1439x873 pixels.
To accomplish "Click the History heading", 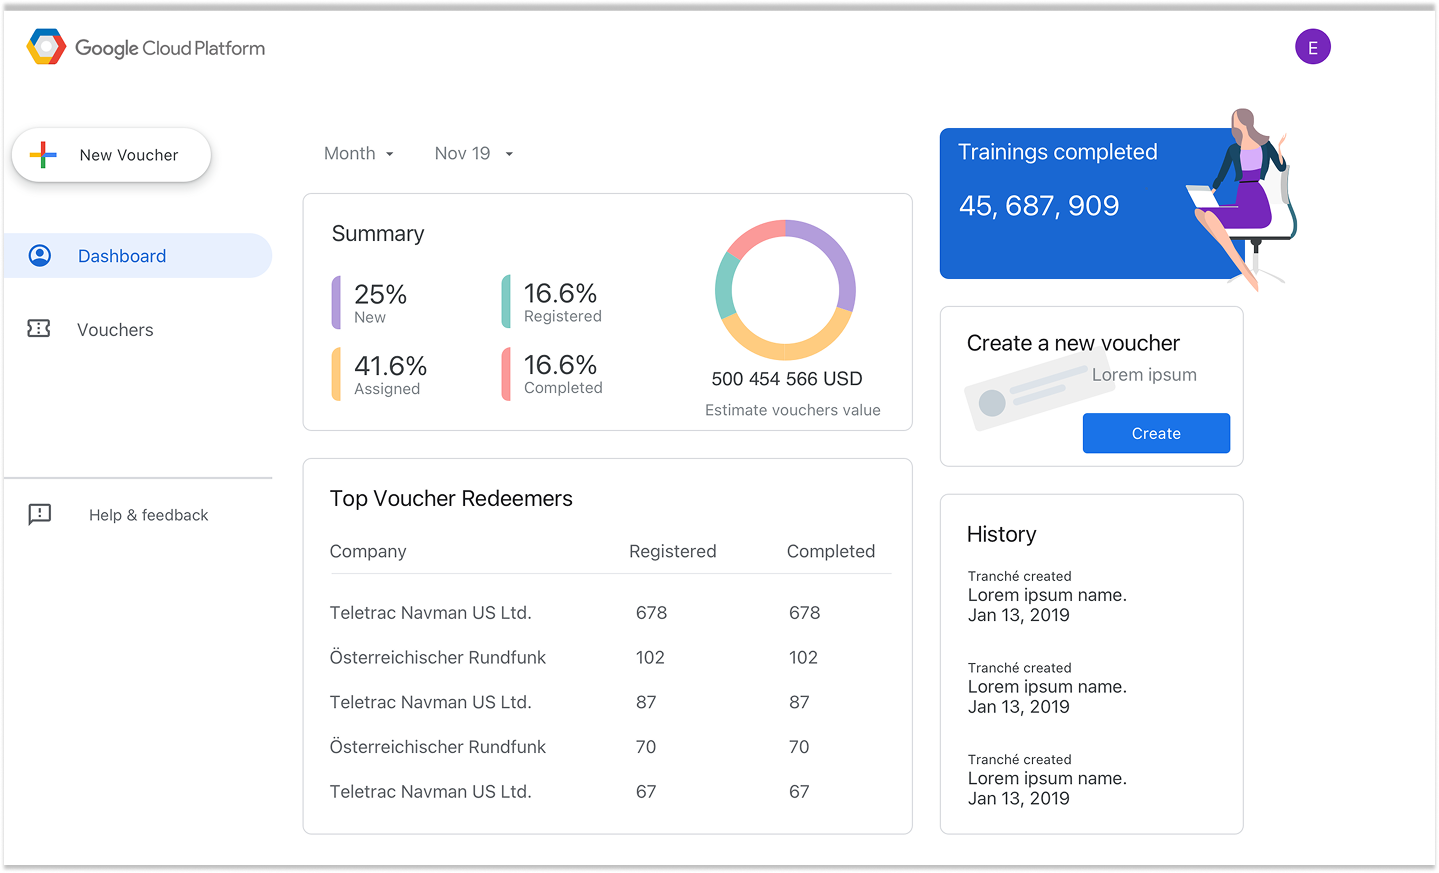I will pyautogui.click(x=1002, y=534).
